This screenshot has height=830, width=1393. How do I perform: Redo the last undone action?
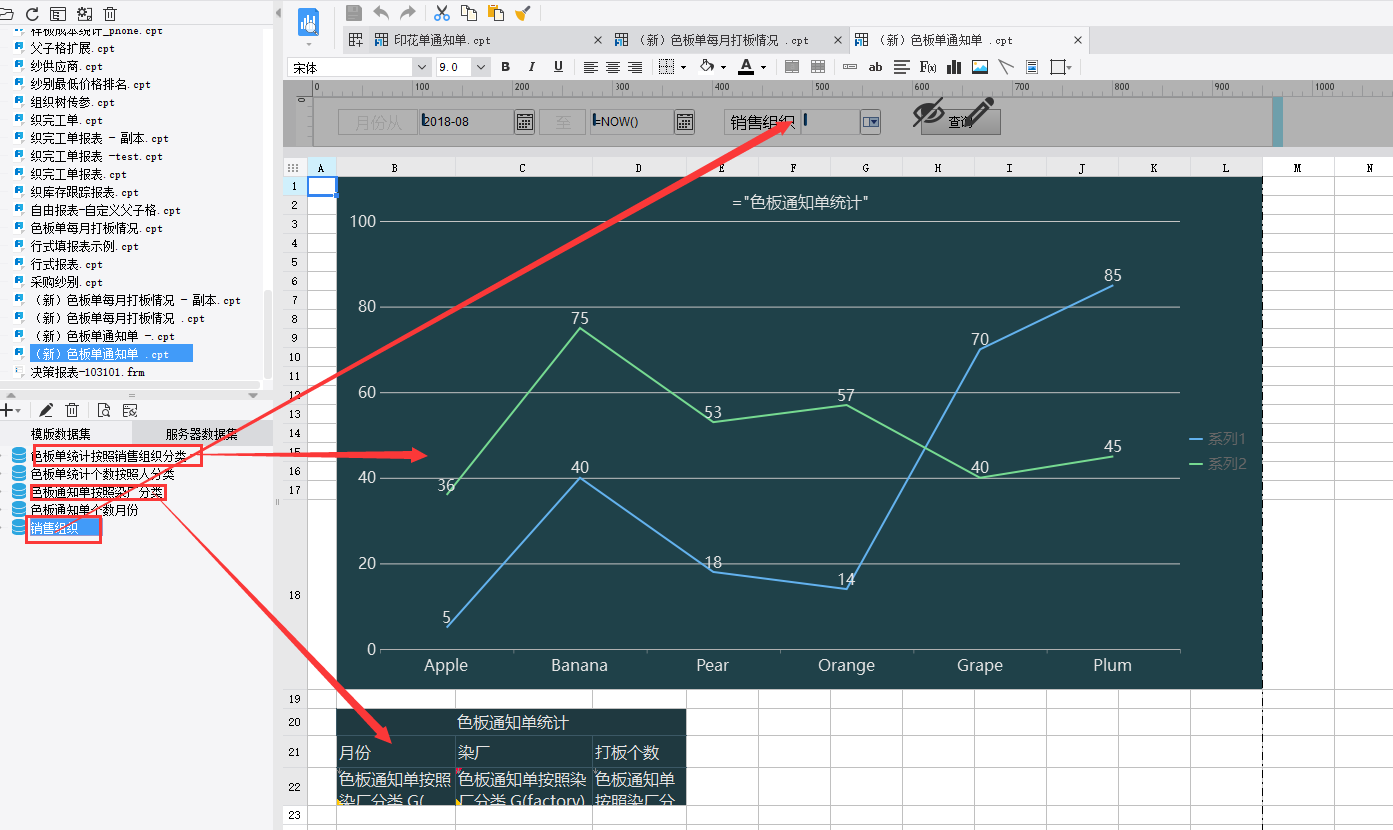[x=407, y=13]
